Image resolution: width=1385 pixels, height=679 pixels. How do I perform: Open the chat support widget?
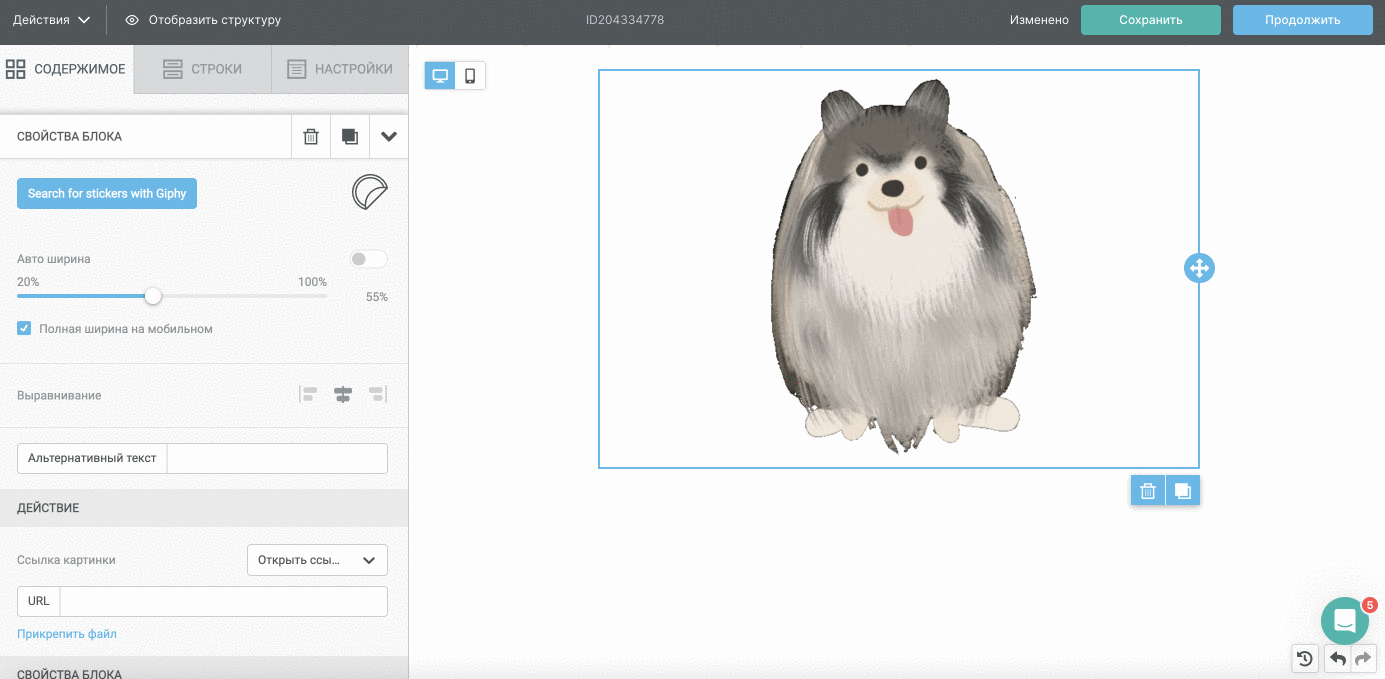(x=1345, y=620)
